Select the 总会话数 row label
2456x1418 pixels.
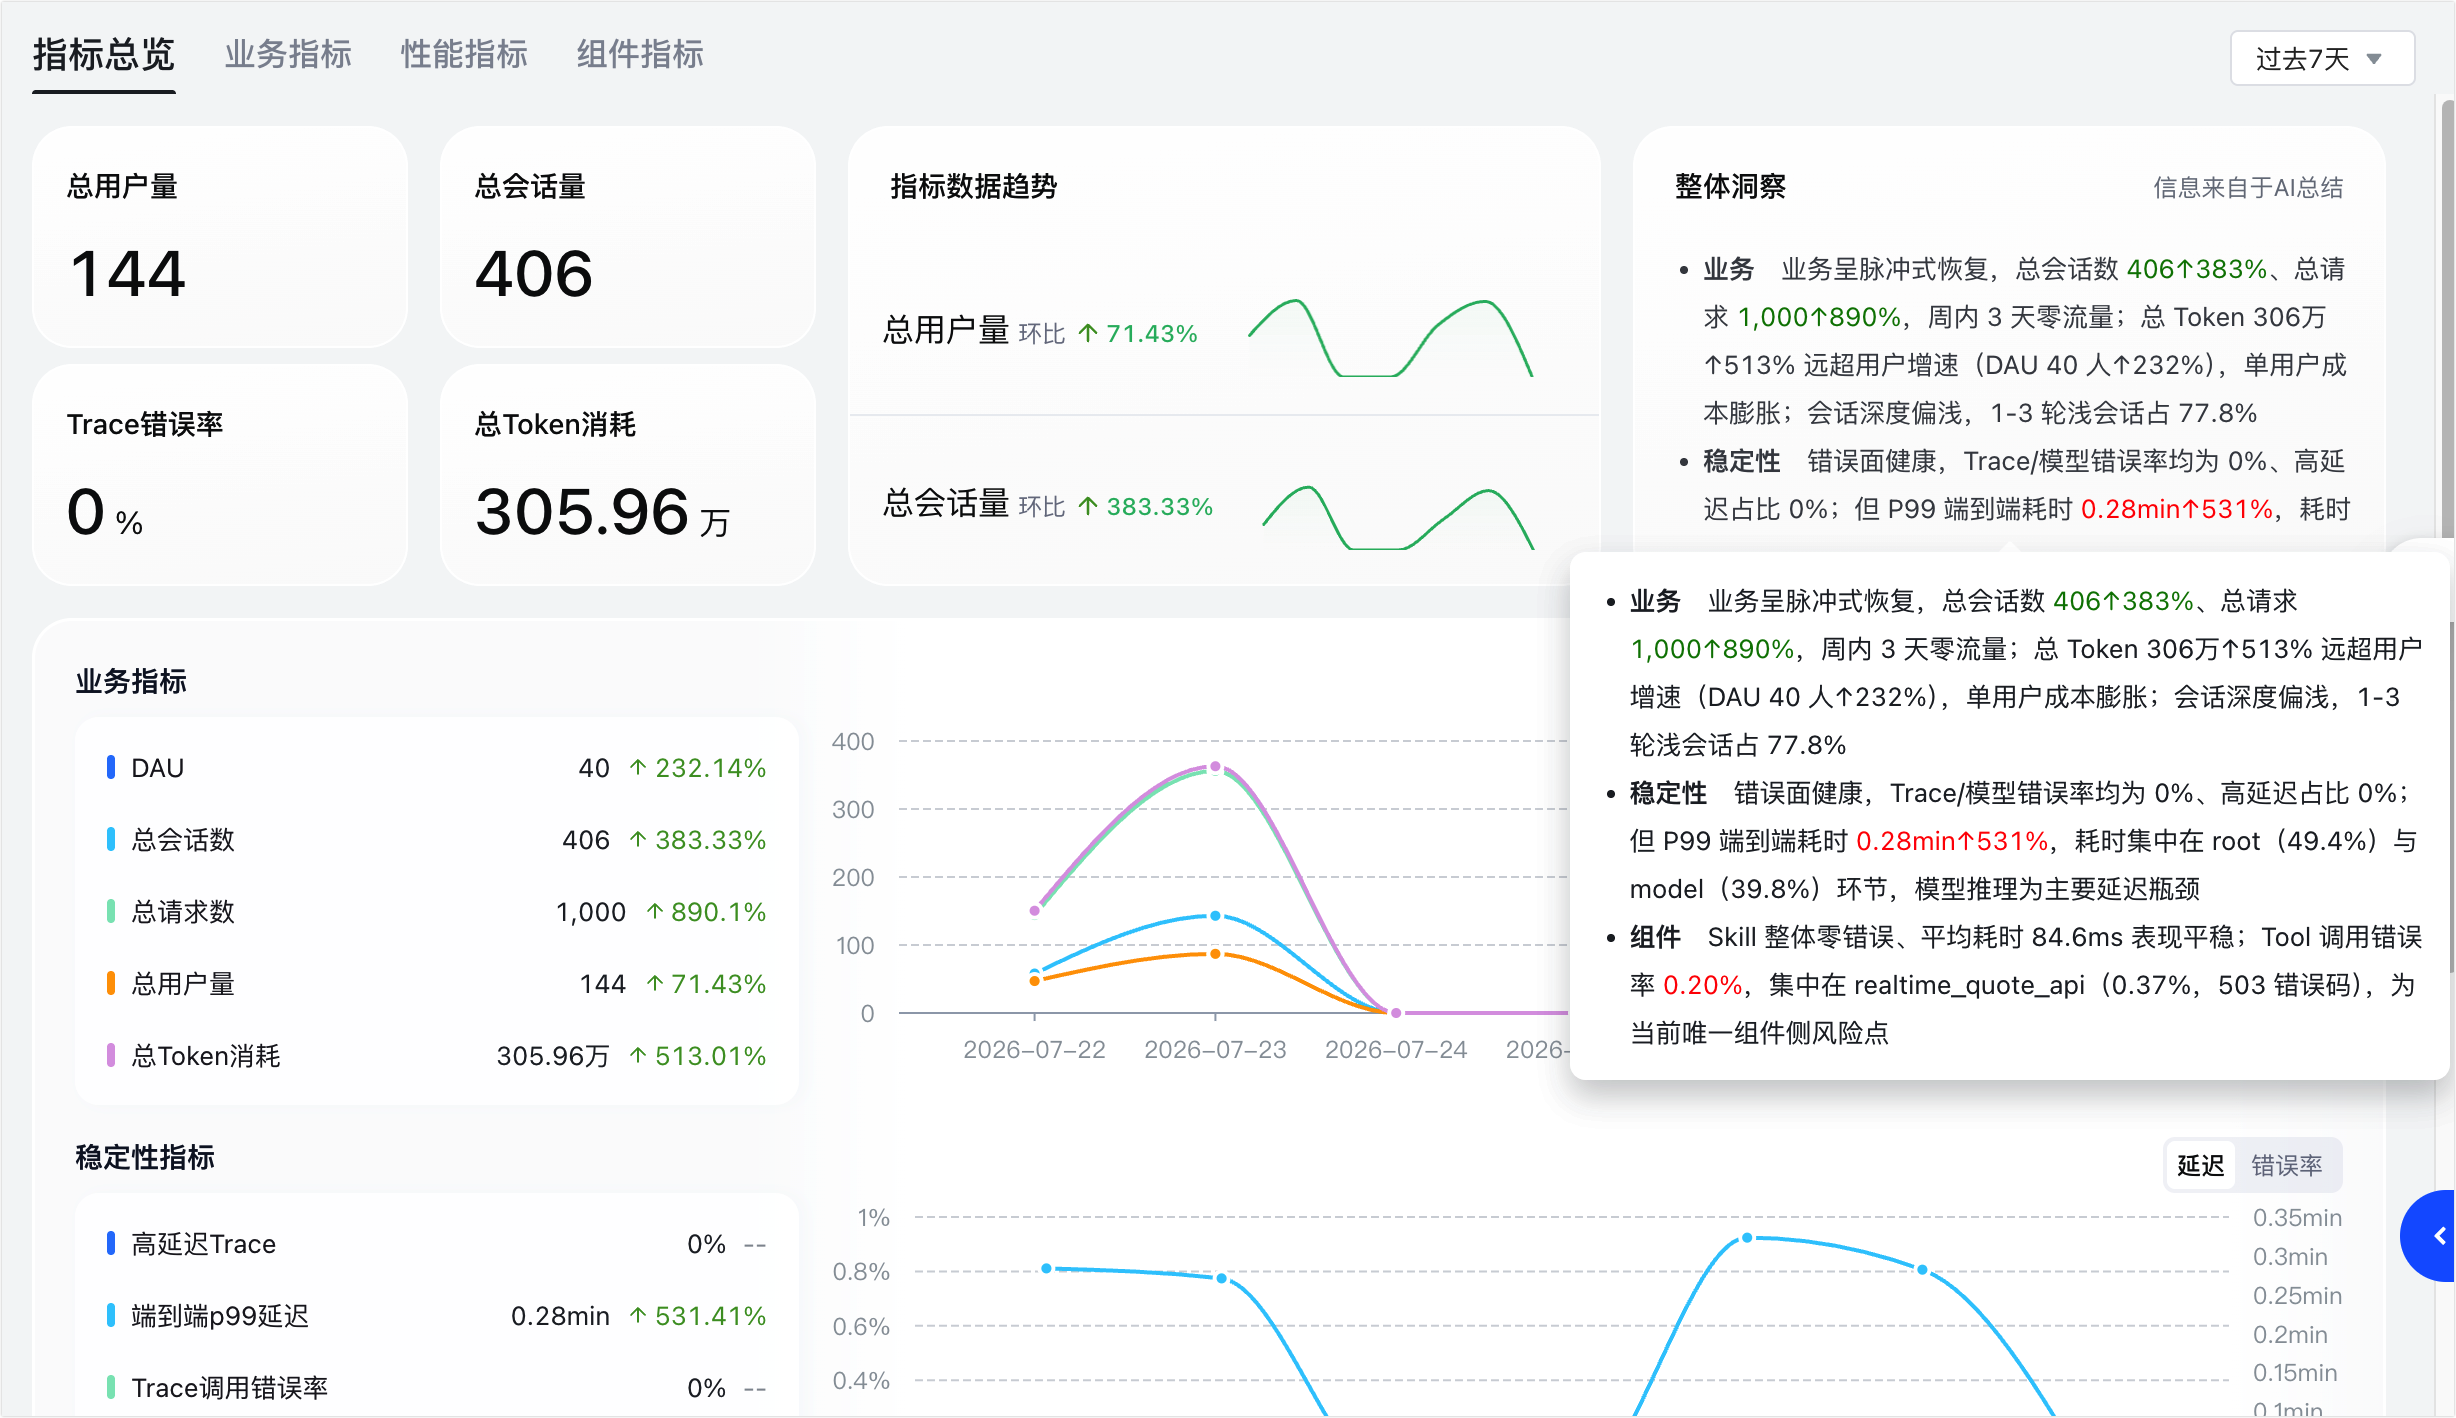pyautogui.click(x=183, y=840)
